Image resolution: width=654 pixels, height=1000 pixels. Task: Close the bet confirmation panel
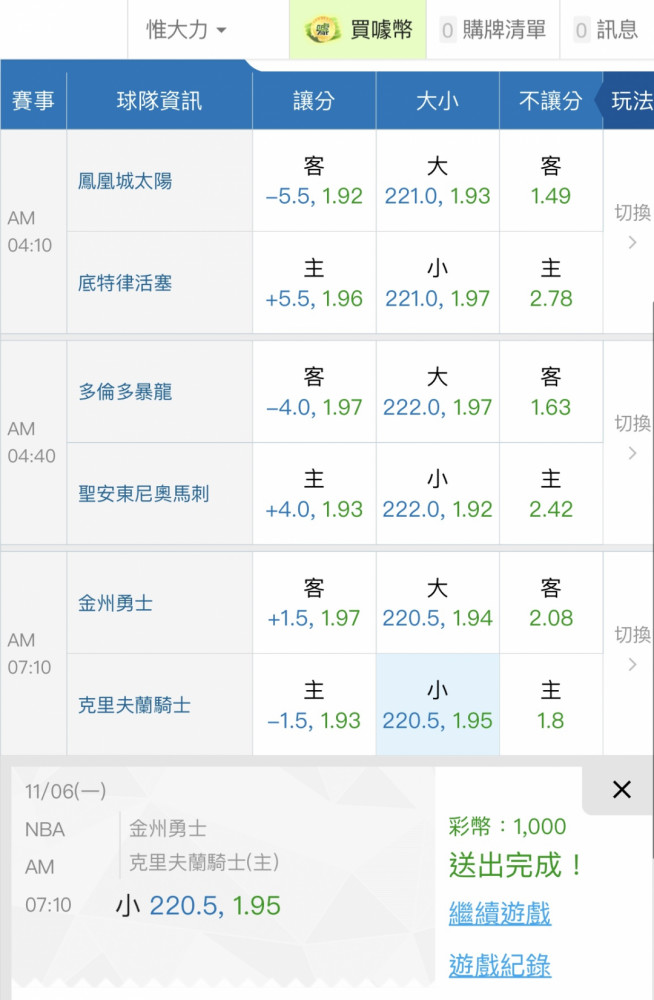(x=621, y=790)
